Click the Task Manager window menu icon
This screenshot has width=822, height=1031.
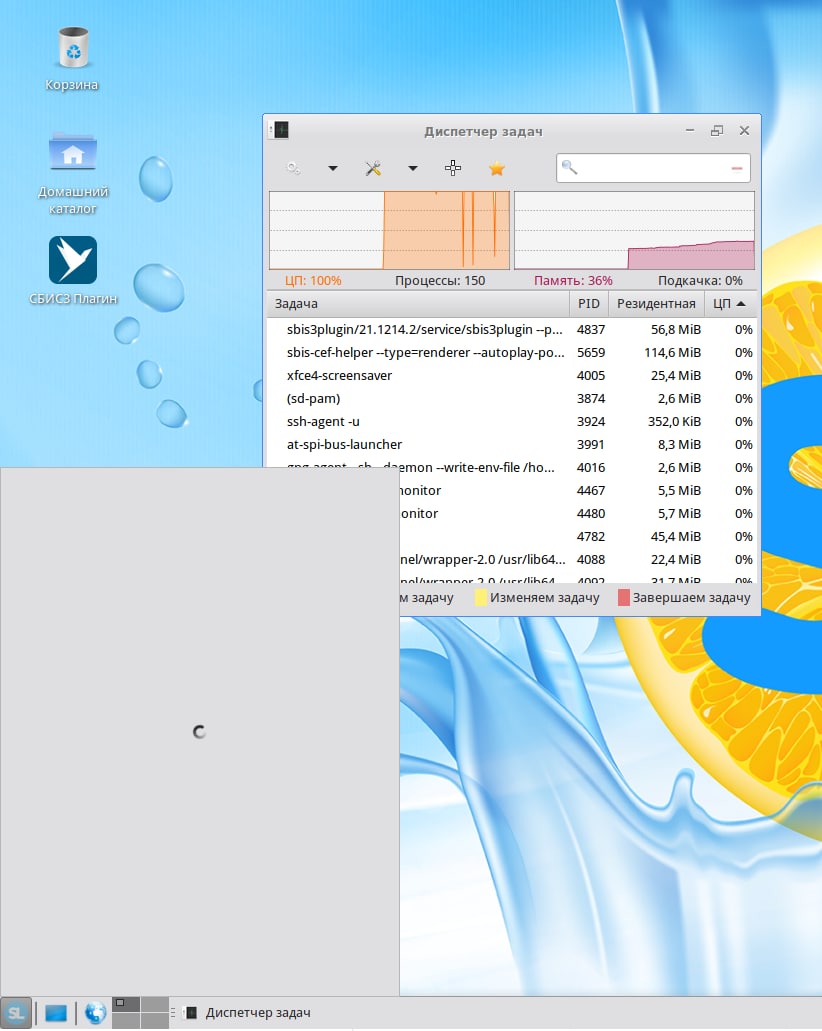click(x=281, y=130)
